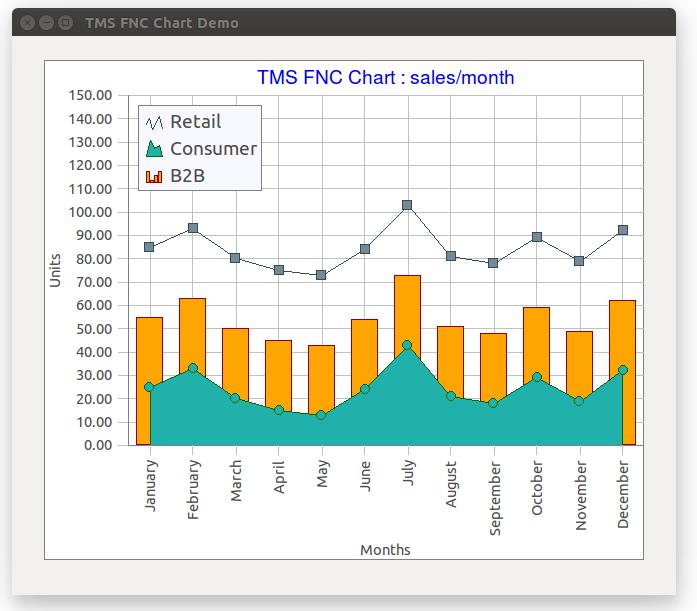Click the Retail data point for January

pyautogui.click(x=149, y=247)
